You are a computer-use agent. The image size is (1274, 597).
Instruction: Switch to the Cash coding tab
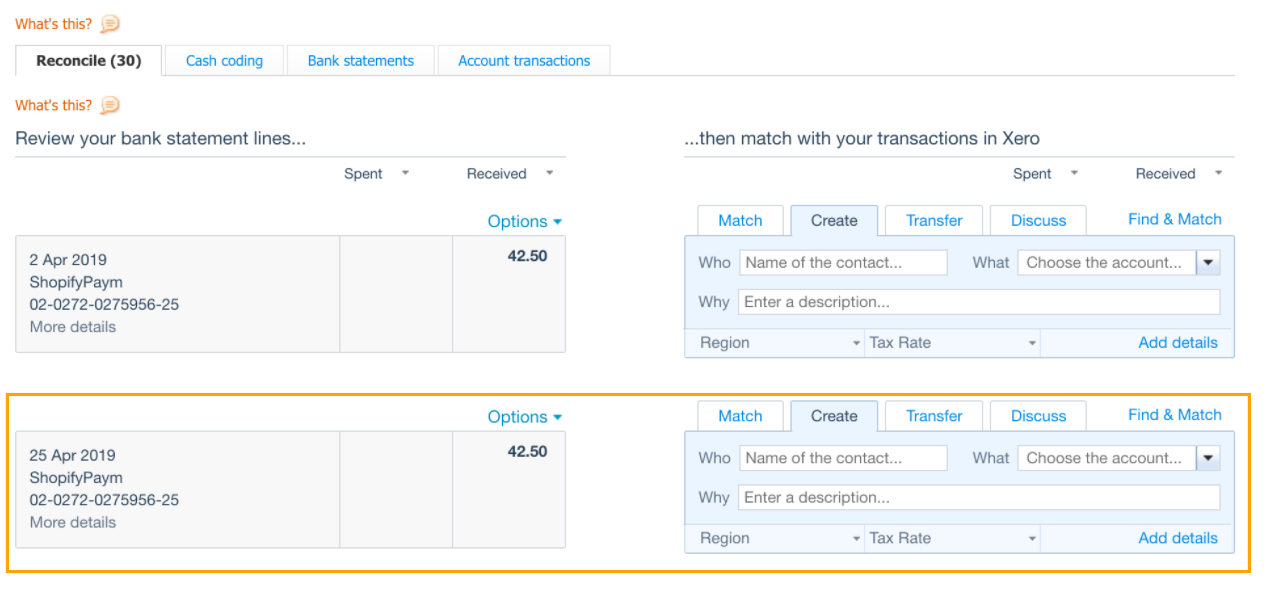(x=224, y=61)
